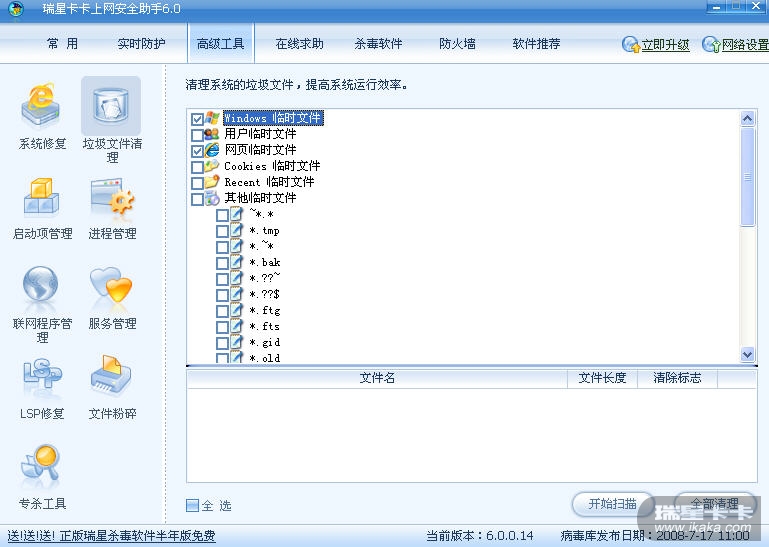769x547 pixels.
Task: Open 进程管理 process manager gear icon
Action: tap(112, 196)
